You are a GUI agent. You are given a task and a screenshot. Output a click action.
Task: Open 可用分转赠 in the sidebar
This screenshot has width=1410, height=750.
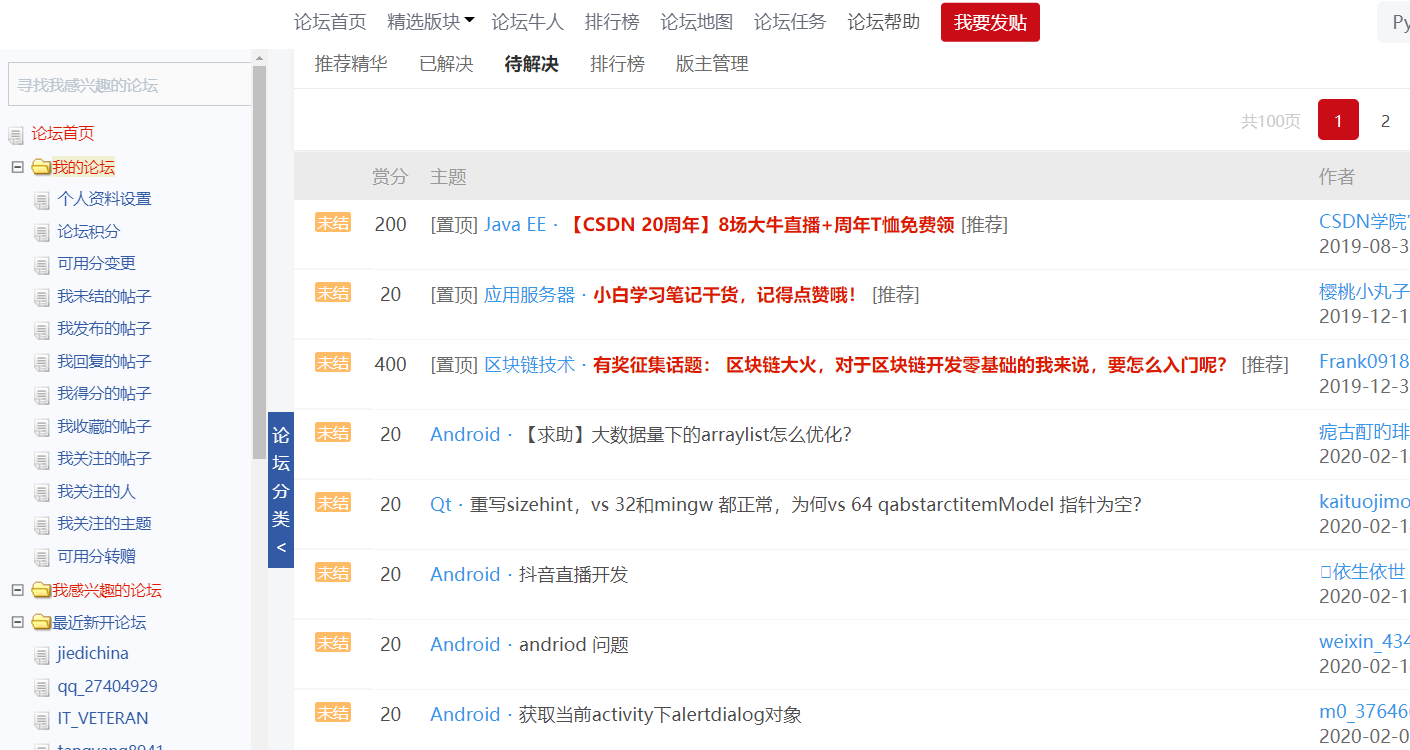[96, 557]
